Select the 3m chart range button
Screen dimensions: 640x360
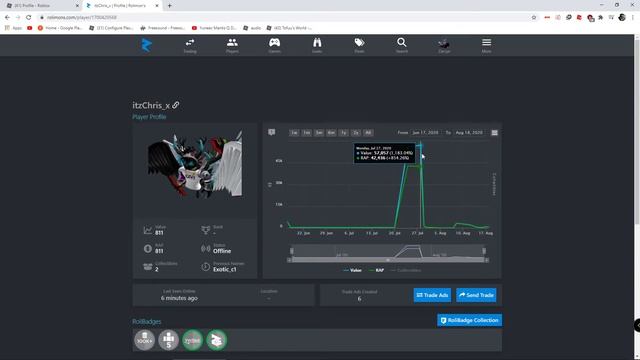tap(319, 133)
